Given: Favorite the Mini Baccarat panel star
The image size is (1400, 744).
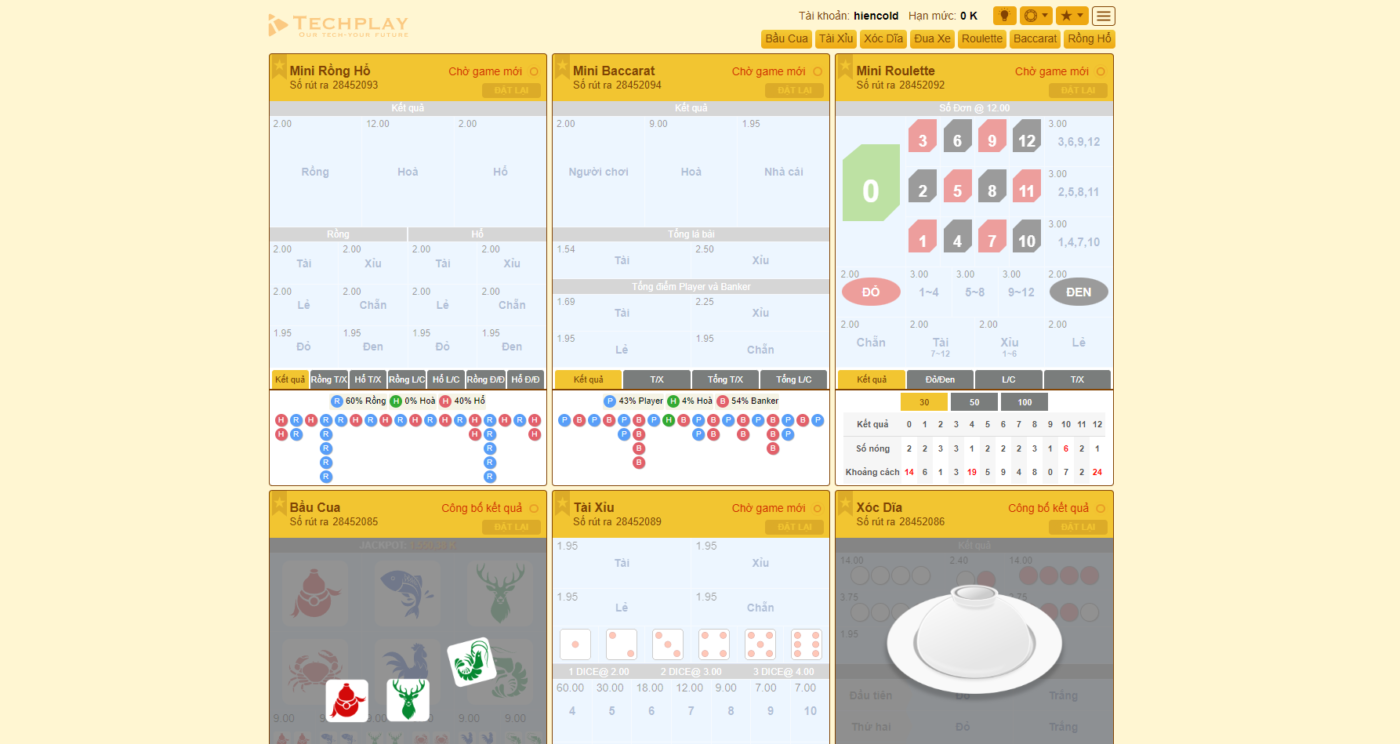Looking at the screenshot, I should point(562,67).
